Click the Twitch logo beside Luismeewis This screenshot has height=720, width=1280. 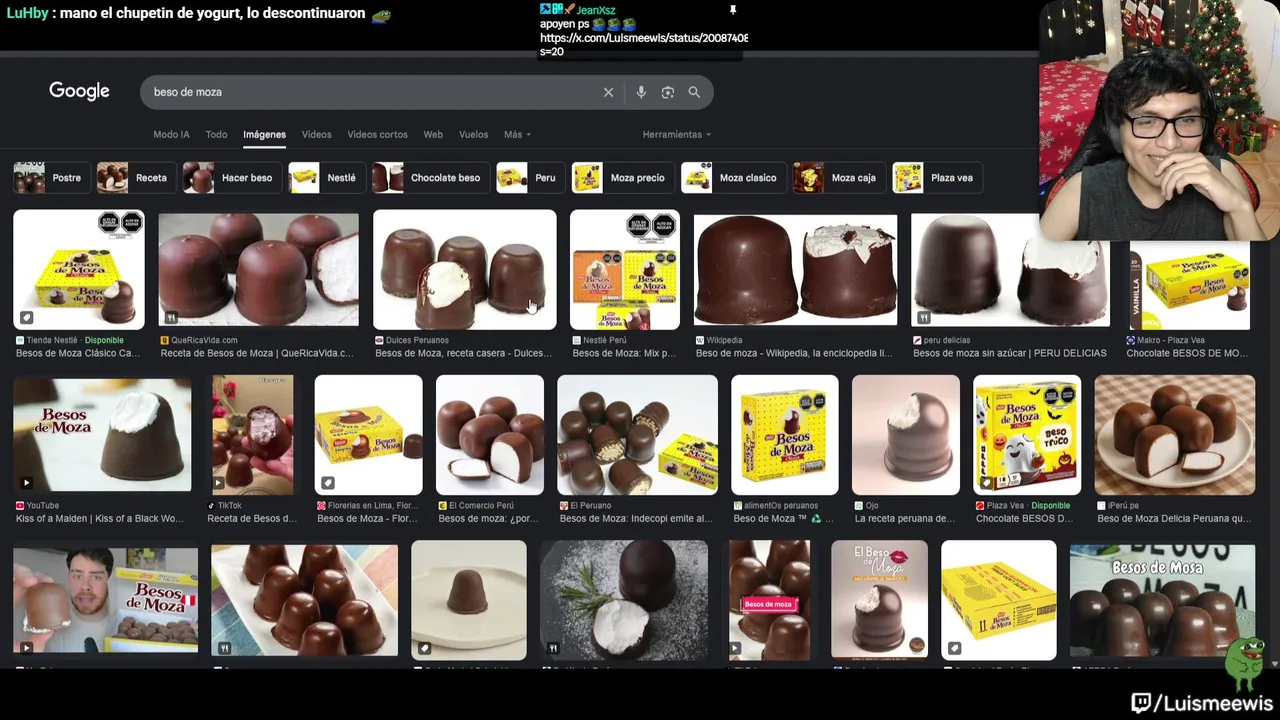(x=1142, y=703)
